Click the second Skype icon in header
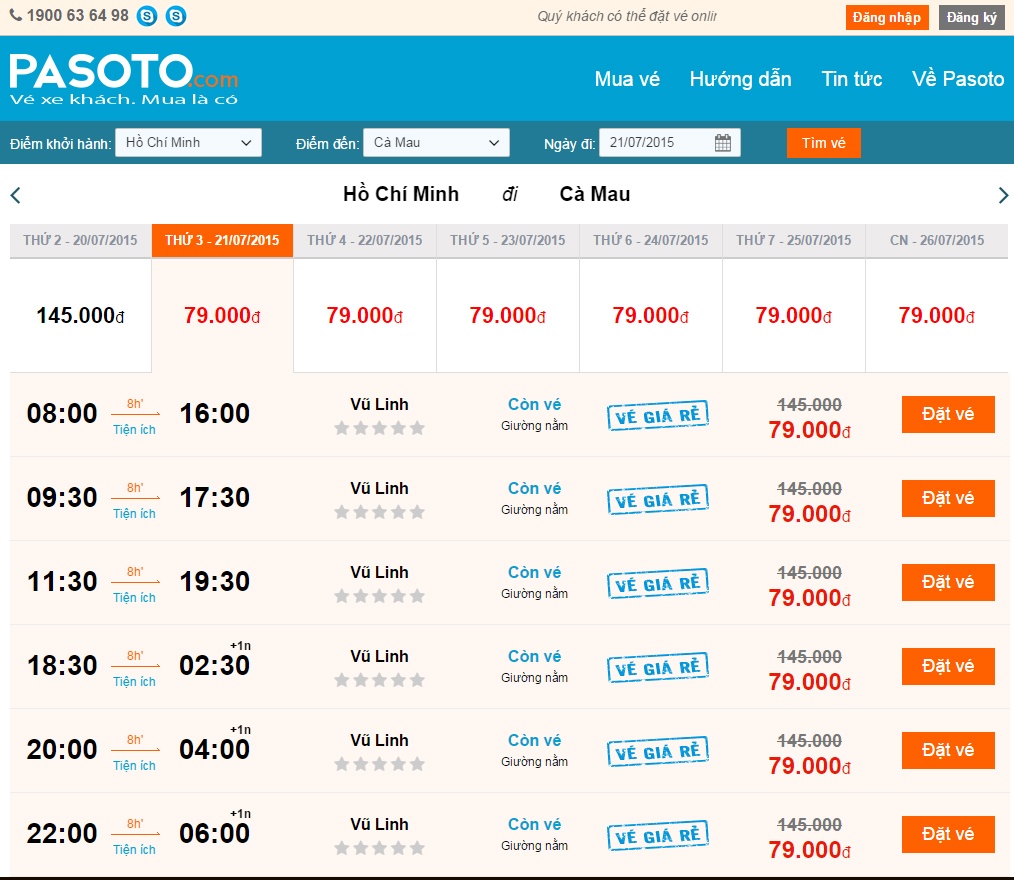This screenshot has width=1014, height=880. tap(176, 16)
